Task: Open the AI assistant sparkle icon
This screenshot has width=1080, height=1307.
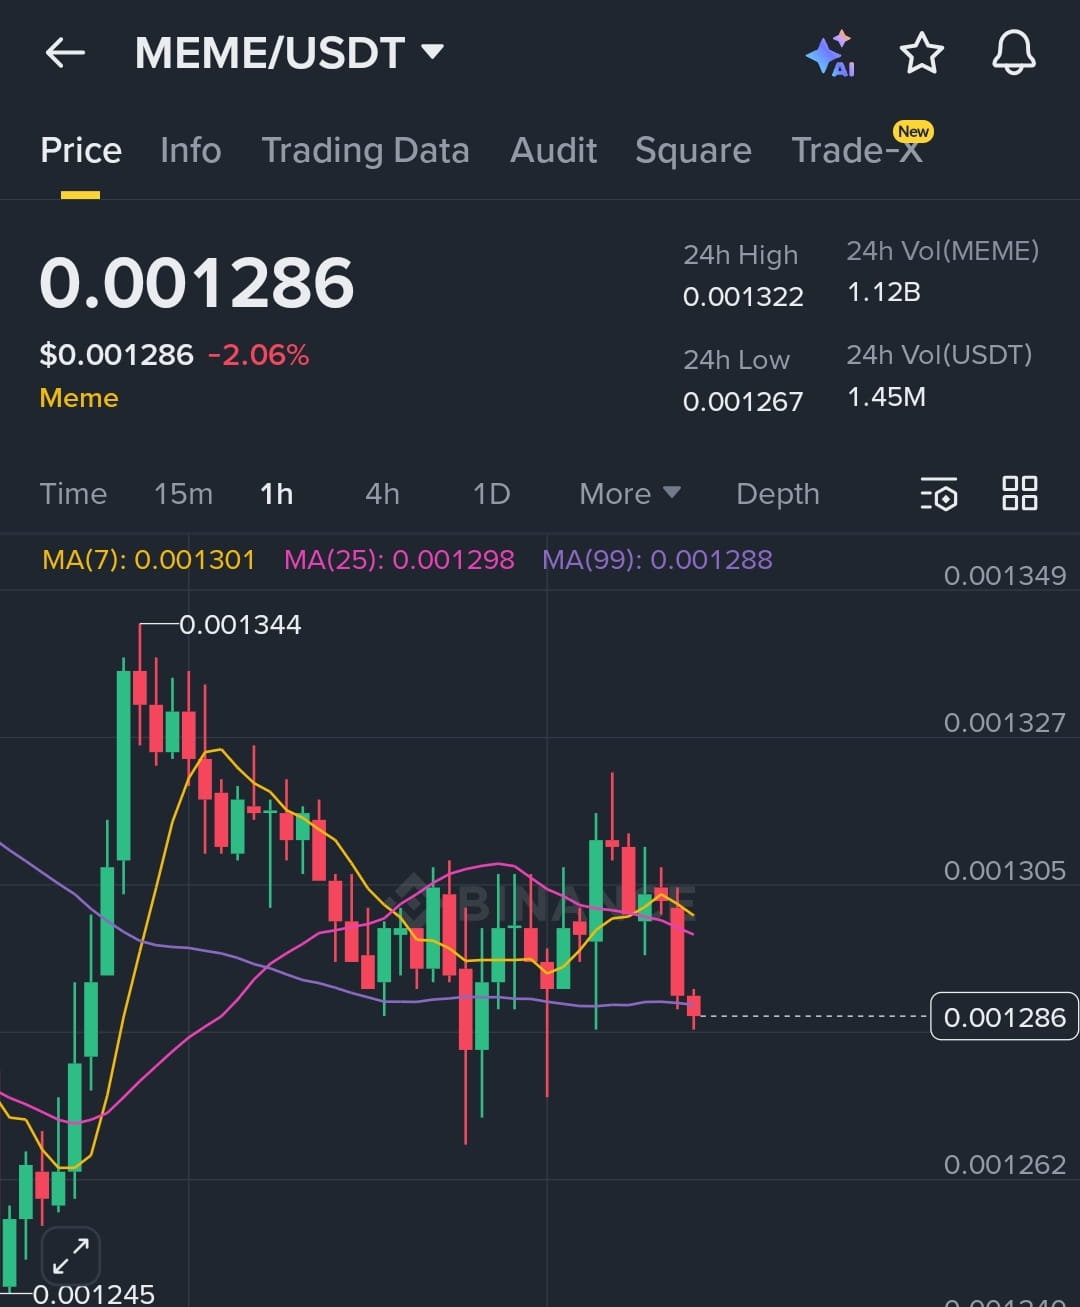Action: click(830, 54)
